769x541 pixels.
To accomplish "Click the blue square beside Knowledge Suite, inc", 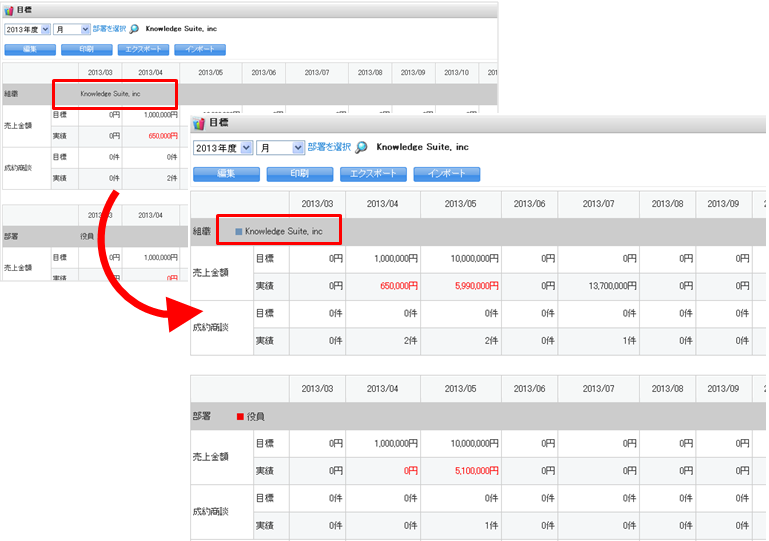I will (x=239, y=231).
